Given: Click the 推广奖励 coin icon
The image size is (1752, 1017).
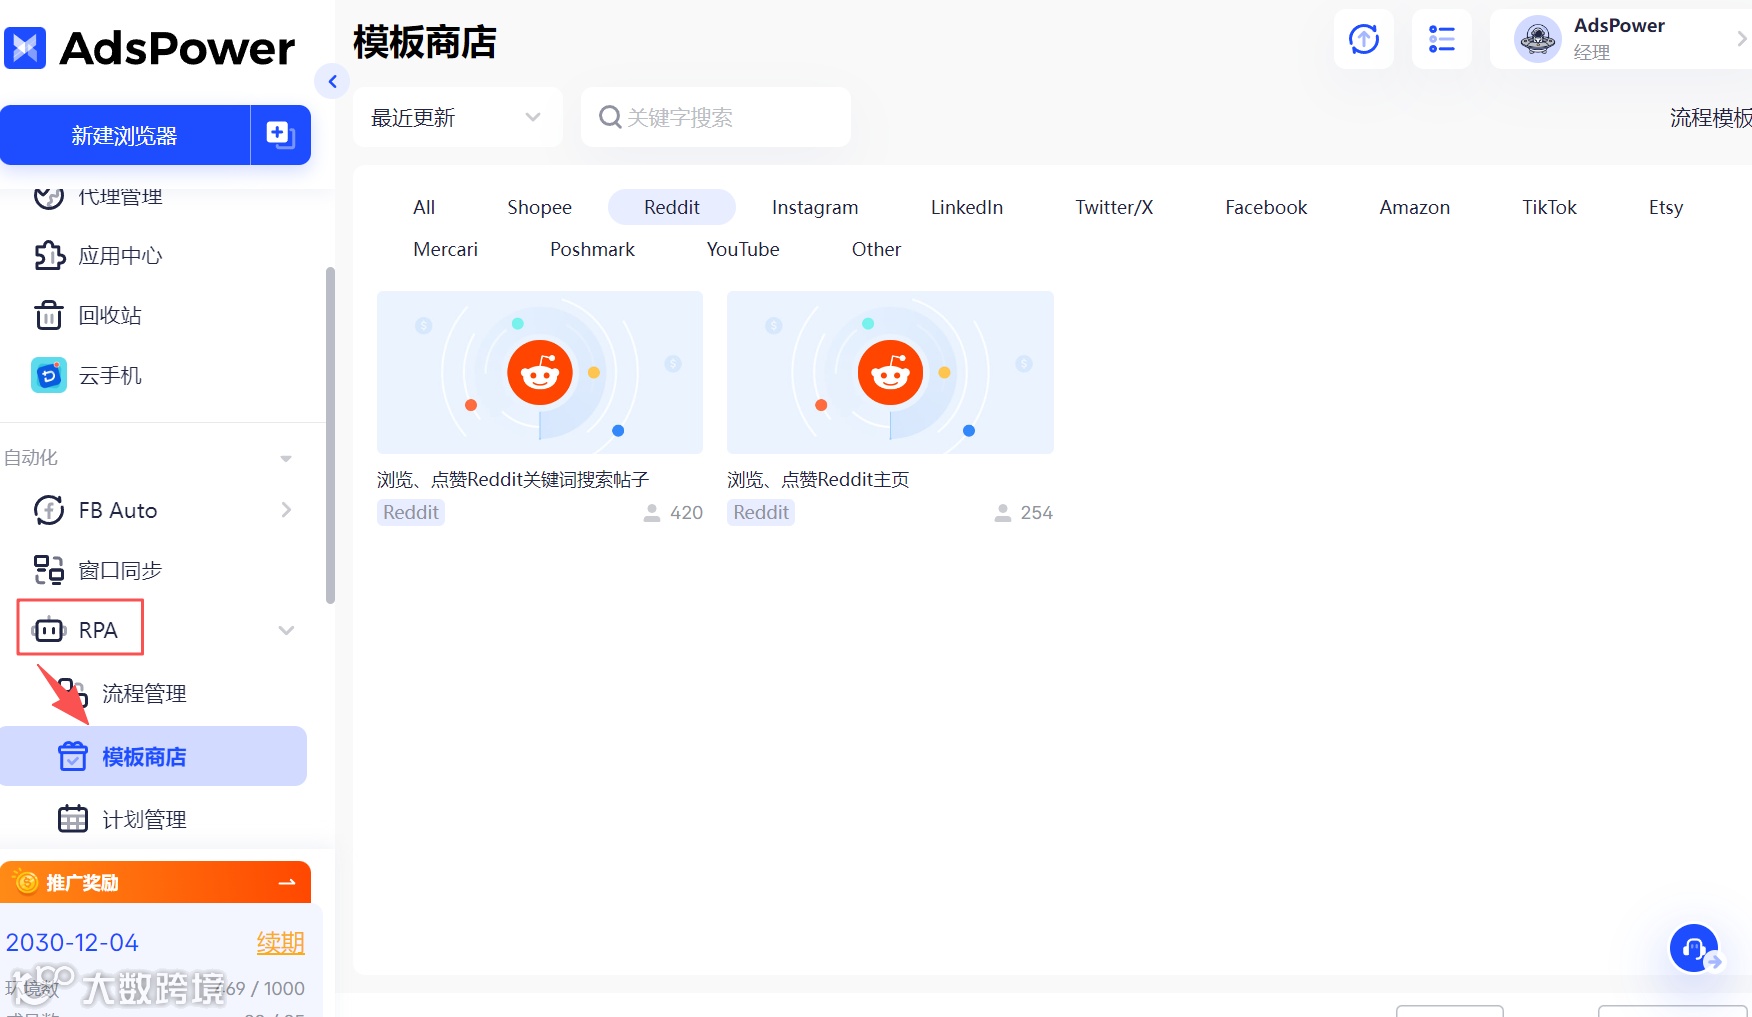Looking at the screenshot, I should tap(27, 882).
